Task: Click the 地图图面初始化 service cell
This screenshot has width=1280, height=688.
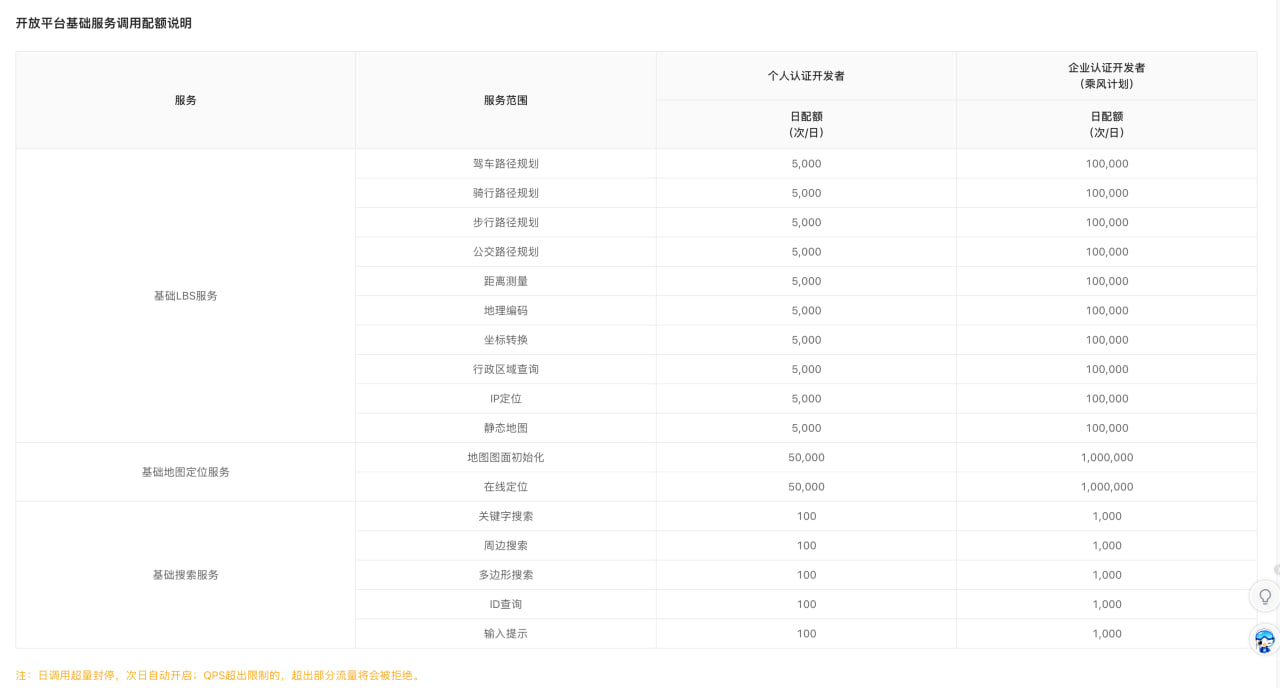Action: pyautogui.click(x=505, y=457)
